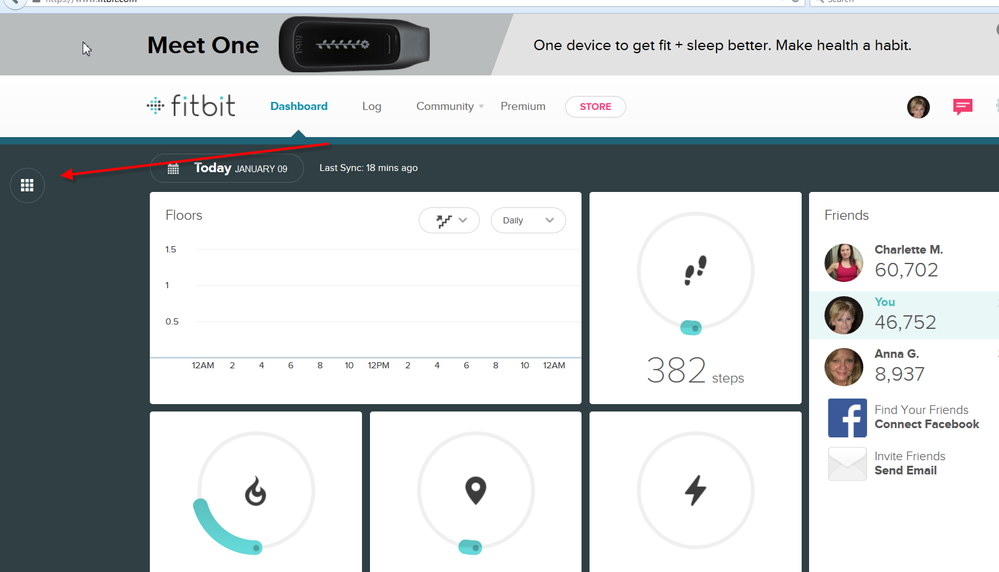
Task: Click the Fitbit logo
Action: pyautogui.click(x=191, y=106)
